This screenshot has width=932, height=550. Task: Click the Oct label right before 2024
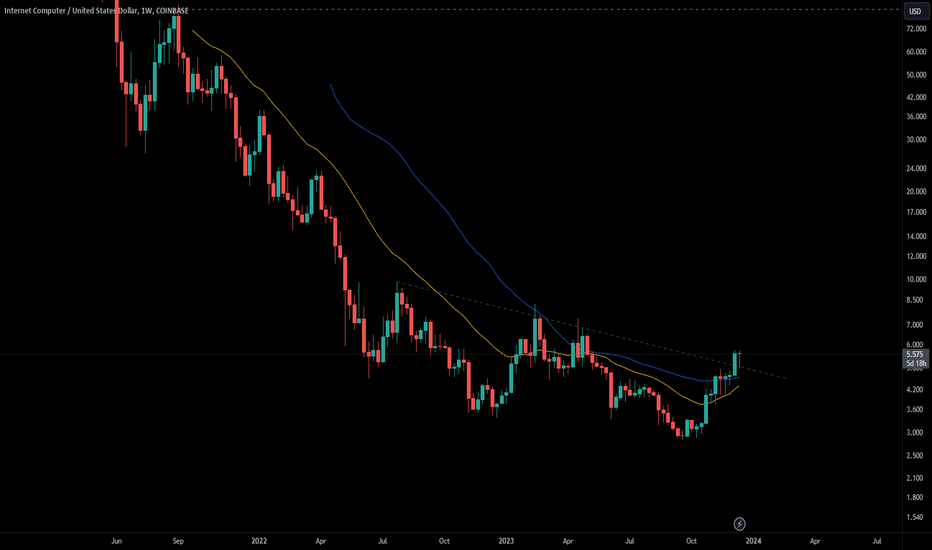(x=691, y=541)
